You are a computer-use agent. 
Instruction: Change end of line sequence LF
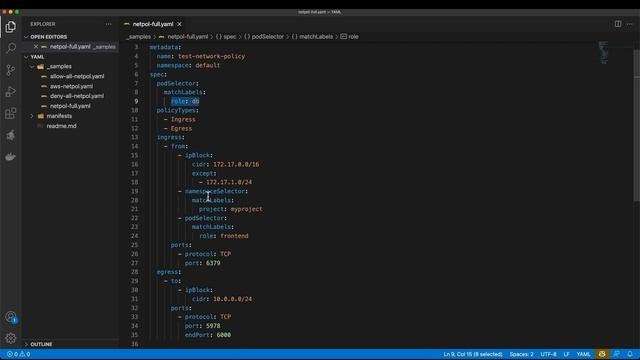pyautogui.click(x=566, y=354)
